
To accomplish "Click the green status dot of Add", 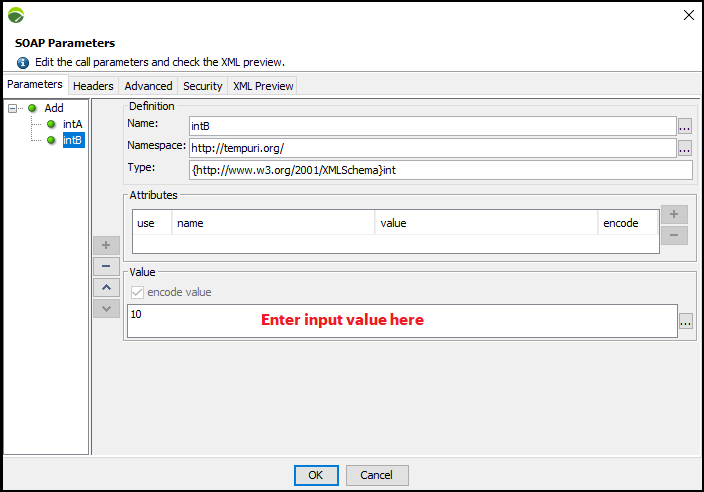I will pos(32,108).
